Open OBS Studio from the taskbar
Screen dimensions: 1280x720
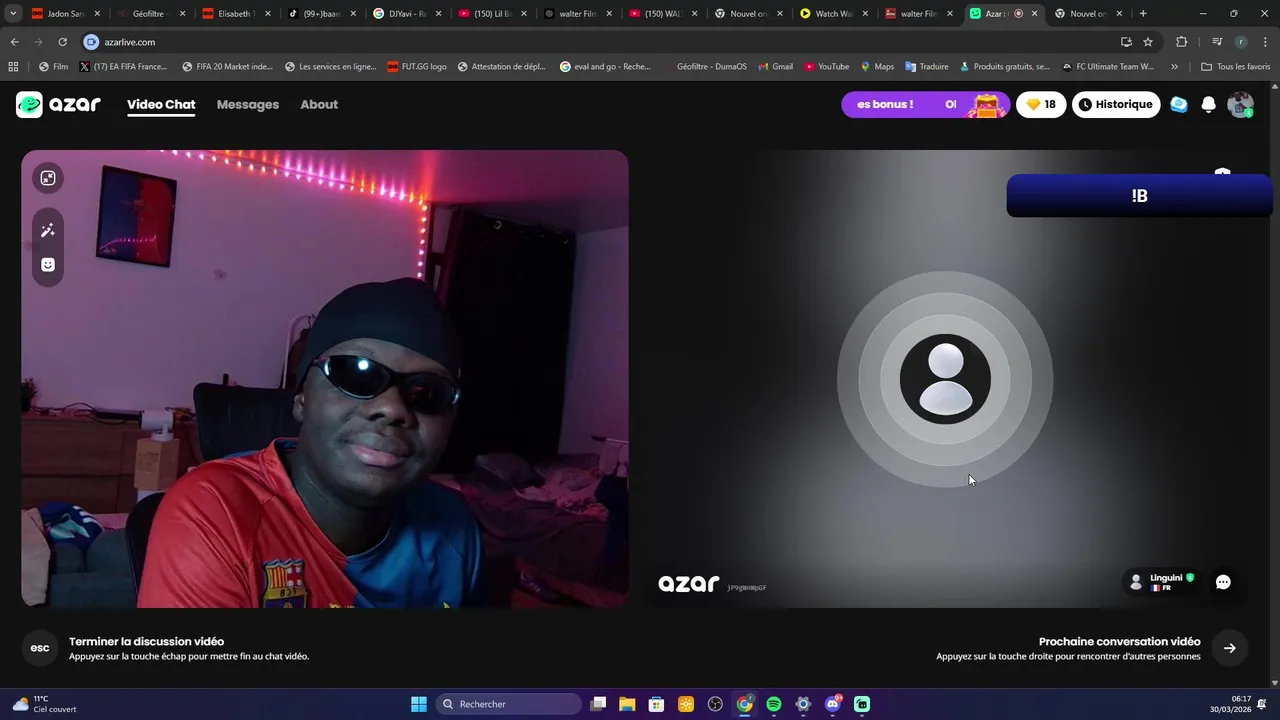[715, 704]
